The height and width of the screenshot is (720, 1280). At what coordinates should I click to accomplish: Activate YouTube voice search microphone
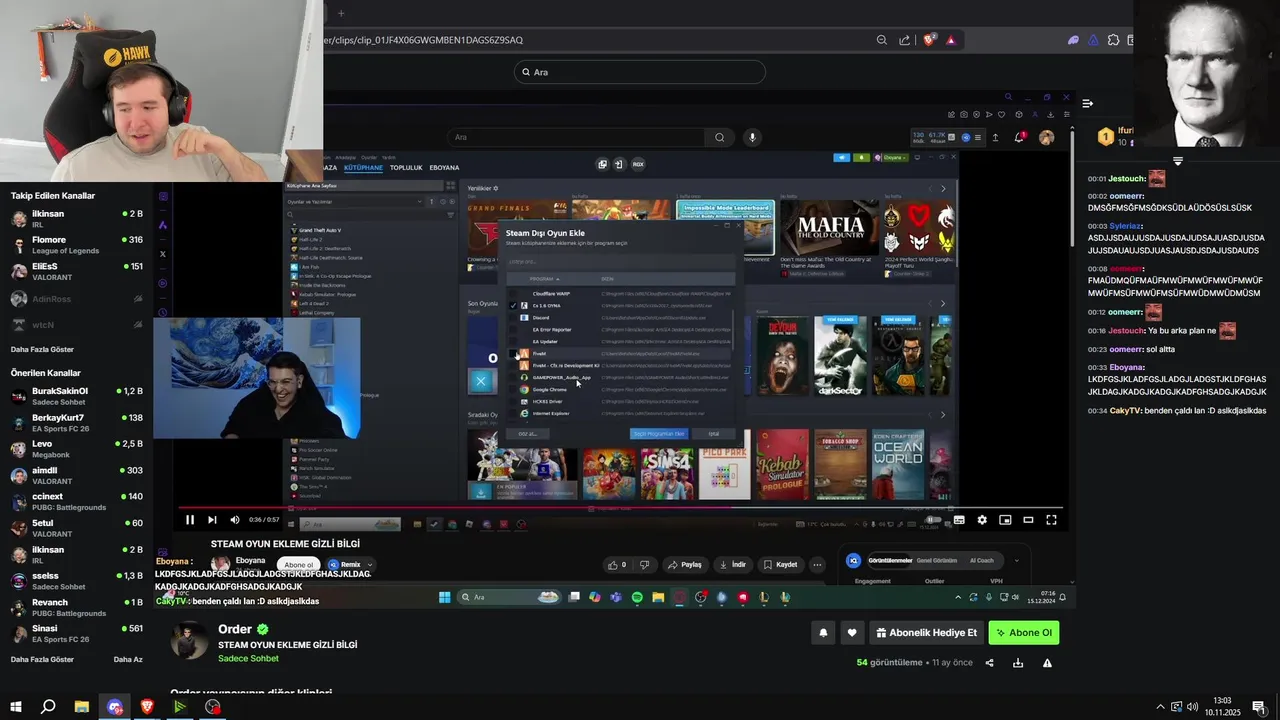point(752,137)
